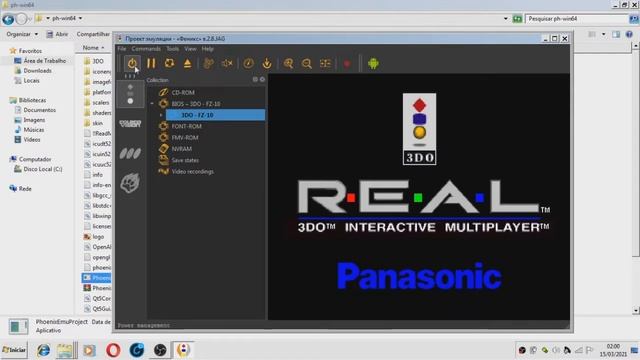Image resolution: width=640 pixels, height=360 pixels.
Task: Click the Iniciar start button
Action: pyautogui.click(x=14, y=350)
